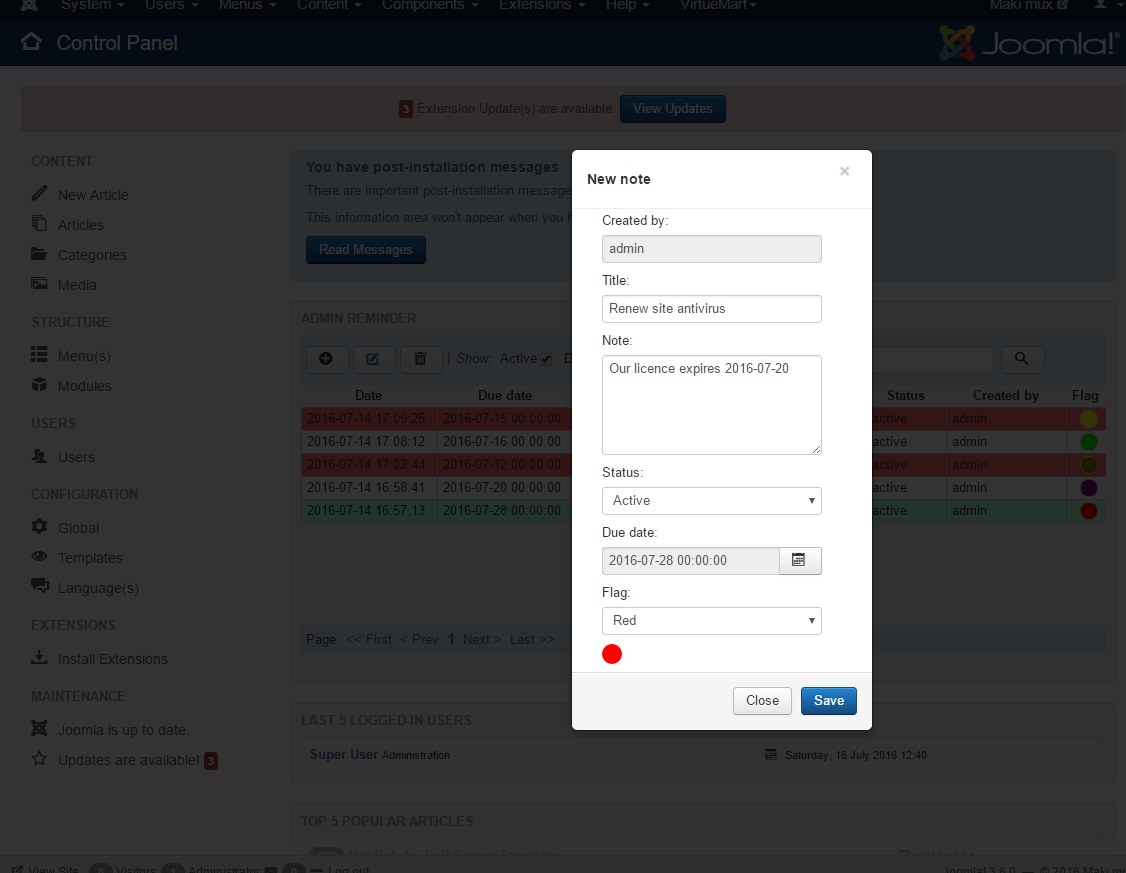Click the Install Extensions download icon
The image size is (1126, 873).
pyautogui.click(x=39, y=658)
